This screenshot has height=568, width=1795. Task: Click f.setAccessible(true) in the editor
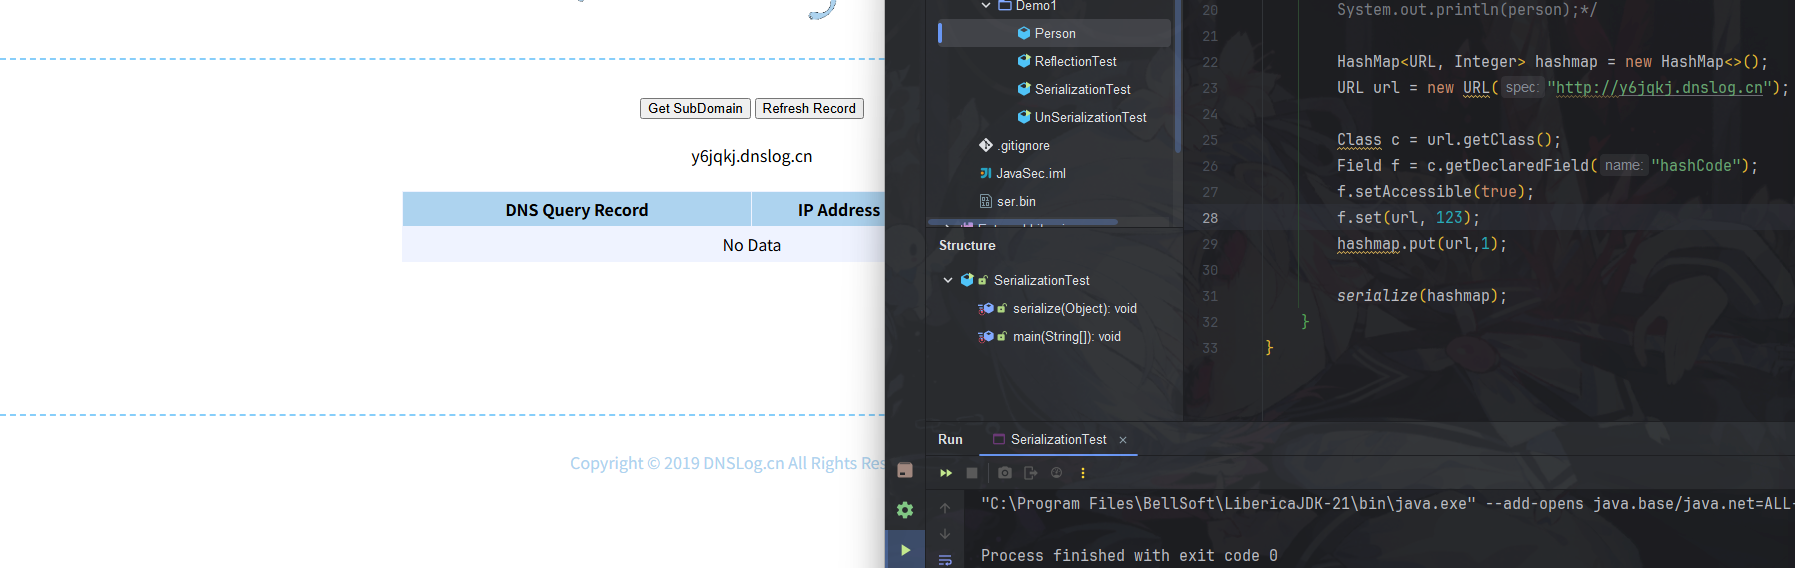click(x=1435, y=192)
